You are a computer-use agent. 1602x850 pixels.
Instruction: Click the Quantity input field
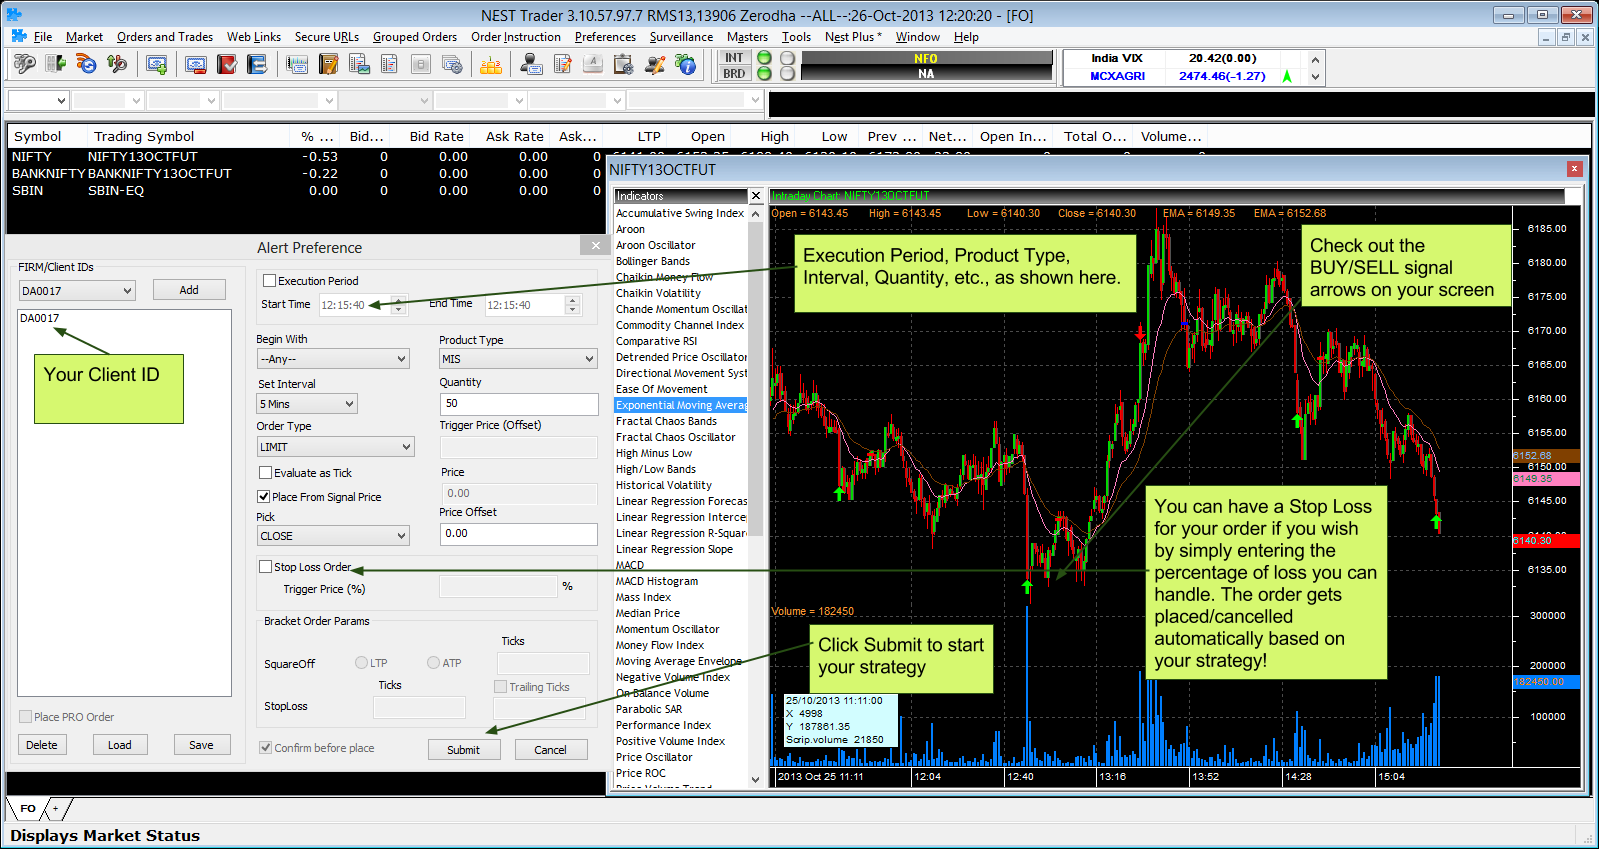(518, 404)
